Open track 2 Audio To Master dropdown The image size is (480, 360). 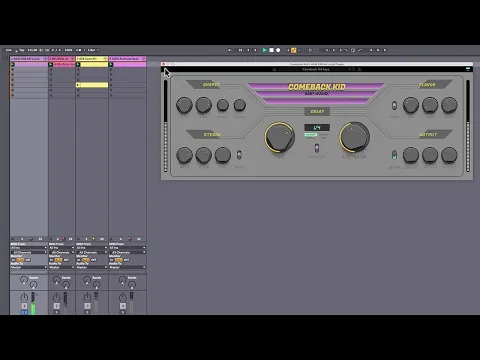click(x=62, y=267)
